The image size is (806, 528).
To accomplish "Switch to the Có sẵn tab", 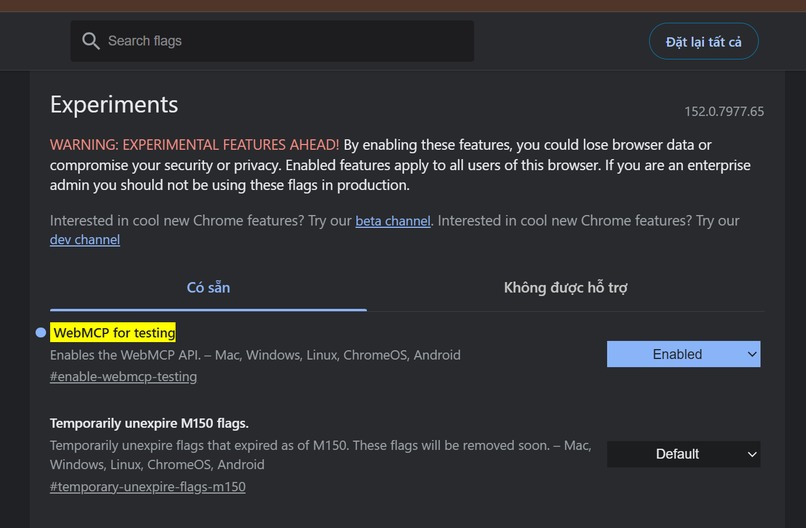I will pos(208,288).
